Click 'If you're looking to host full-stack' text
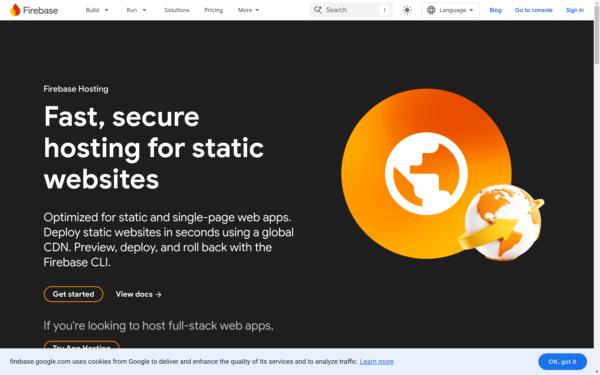 [158, 326]
